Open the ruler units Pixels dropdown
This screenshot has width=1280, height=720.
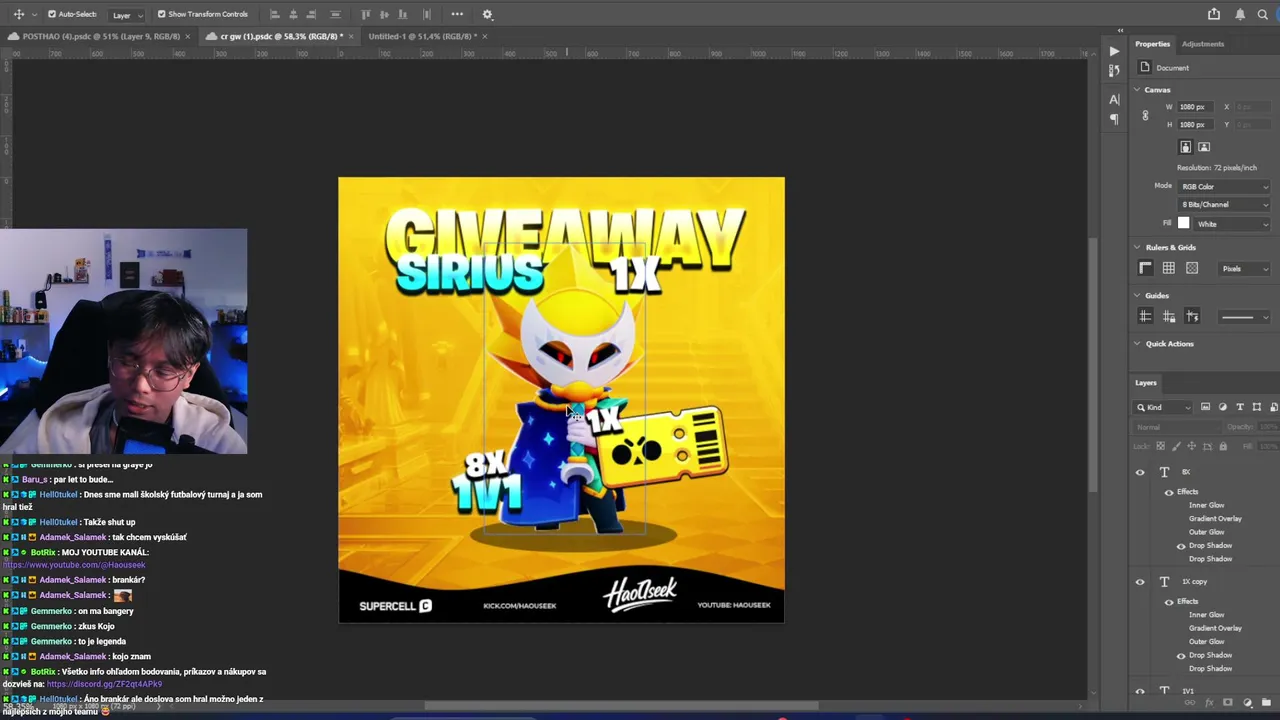point(1245,268)
